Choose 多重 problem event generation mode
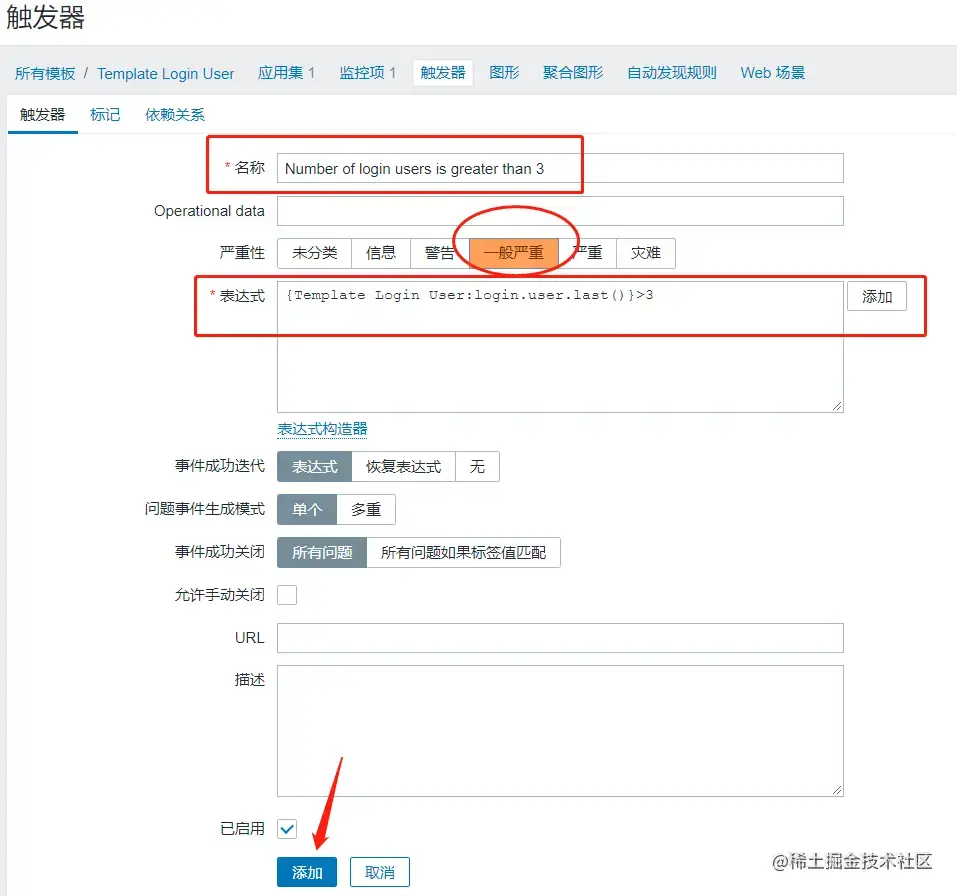 point(366,510)
